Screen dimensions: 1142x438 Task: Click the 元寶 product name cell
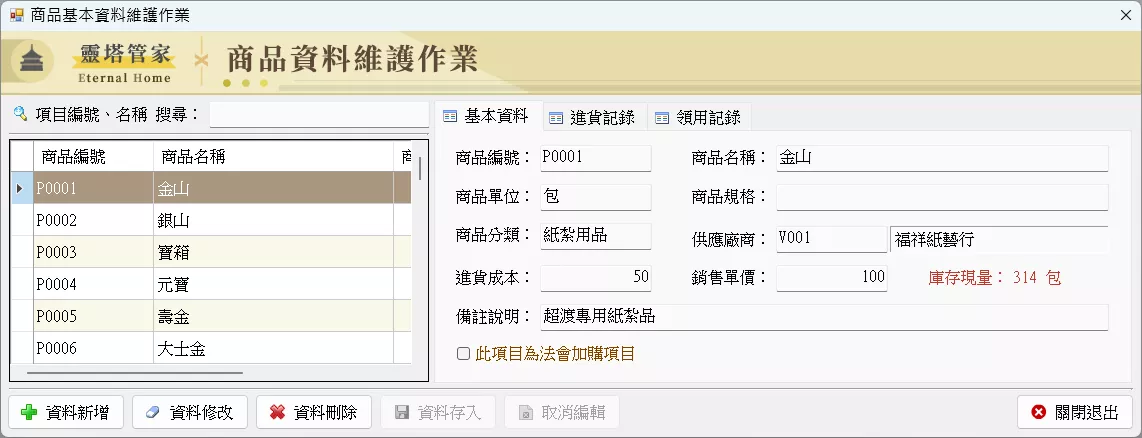pyautogui.click(x=273, y=284)
